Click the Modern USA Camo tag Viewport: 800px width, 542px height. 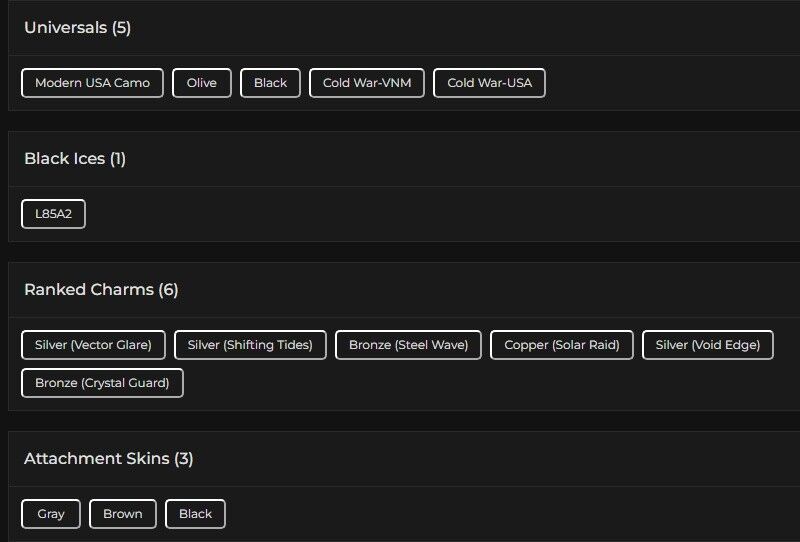[92, 83]
